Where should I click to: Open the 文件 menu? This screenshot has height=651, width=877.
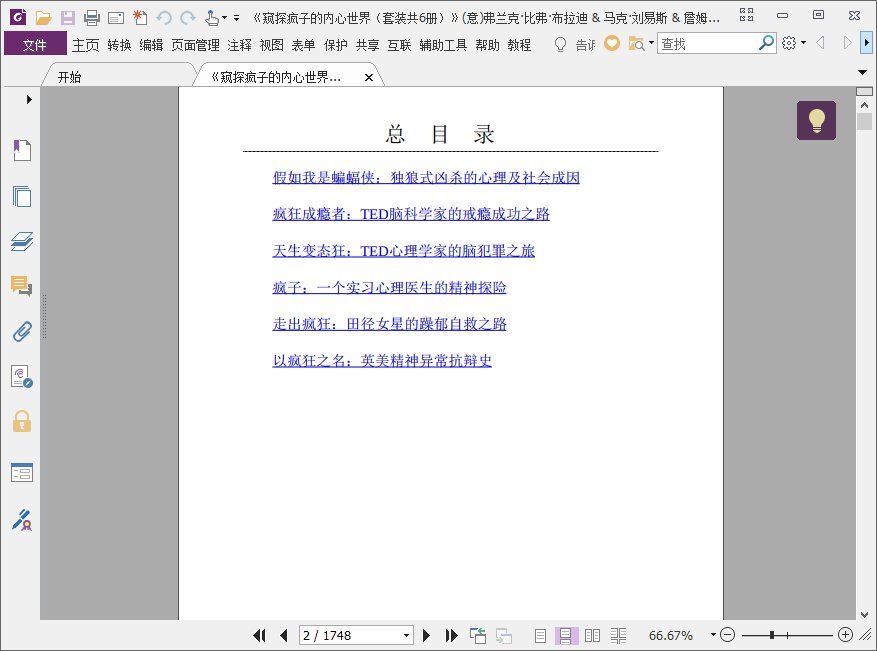[35, 44]
